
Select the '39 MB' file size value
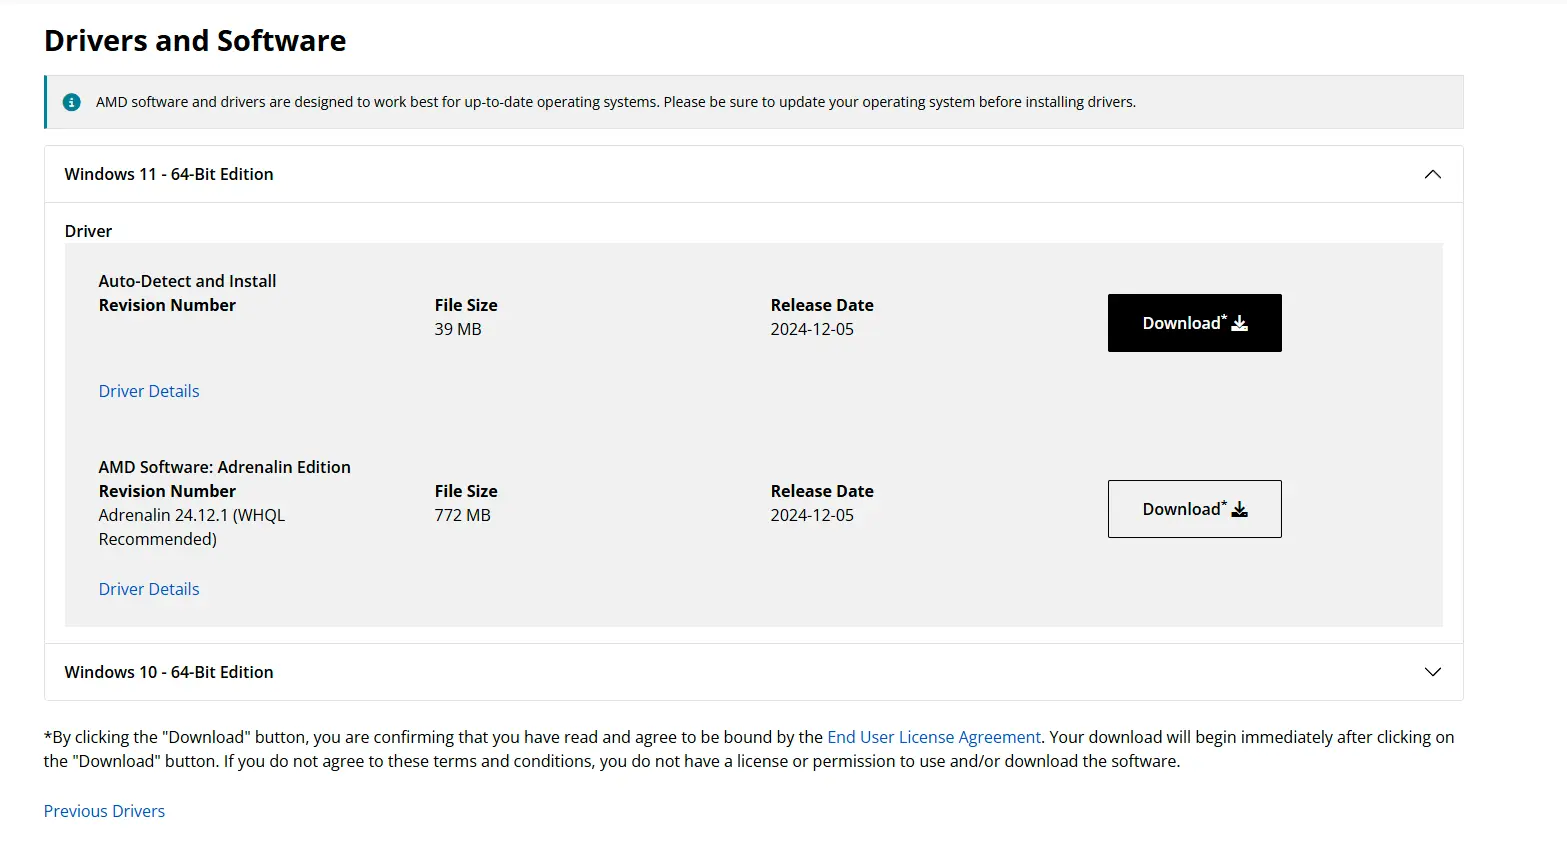pyautogui.click(x=458, y=329)
